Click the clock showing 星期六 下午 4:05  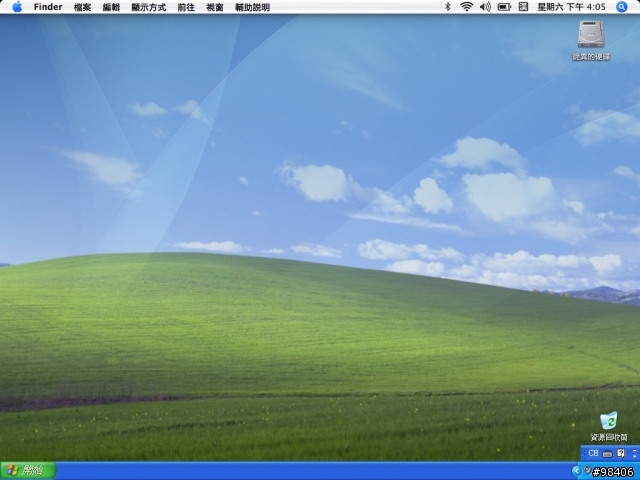click(x=571, y=7)
